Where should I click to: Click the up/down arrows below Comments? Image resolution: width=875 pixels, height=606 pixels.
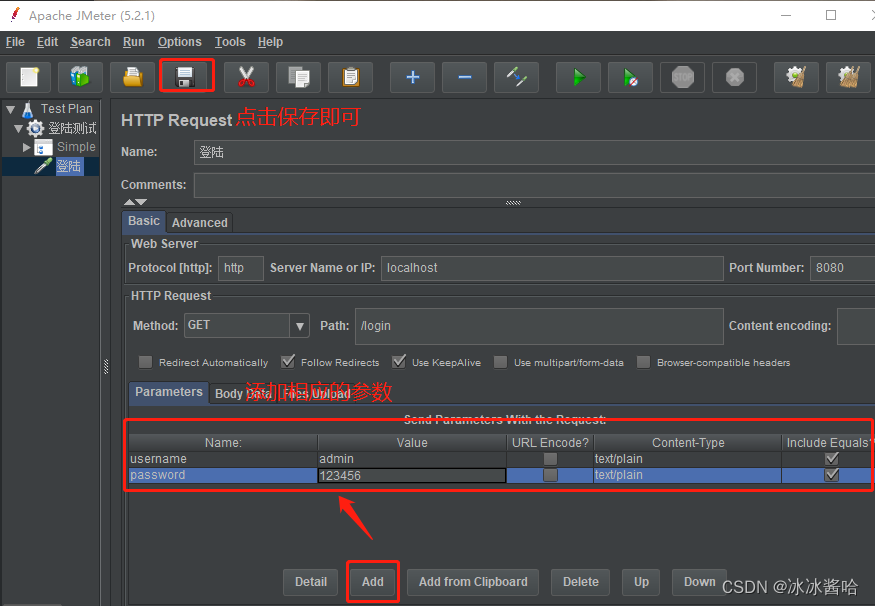[135, 201]
